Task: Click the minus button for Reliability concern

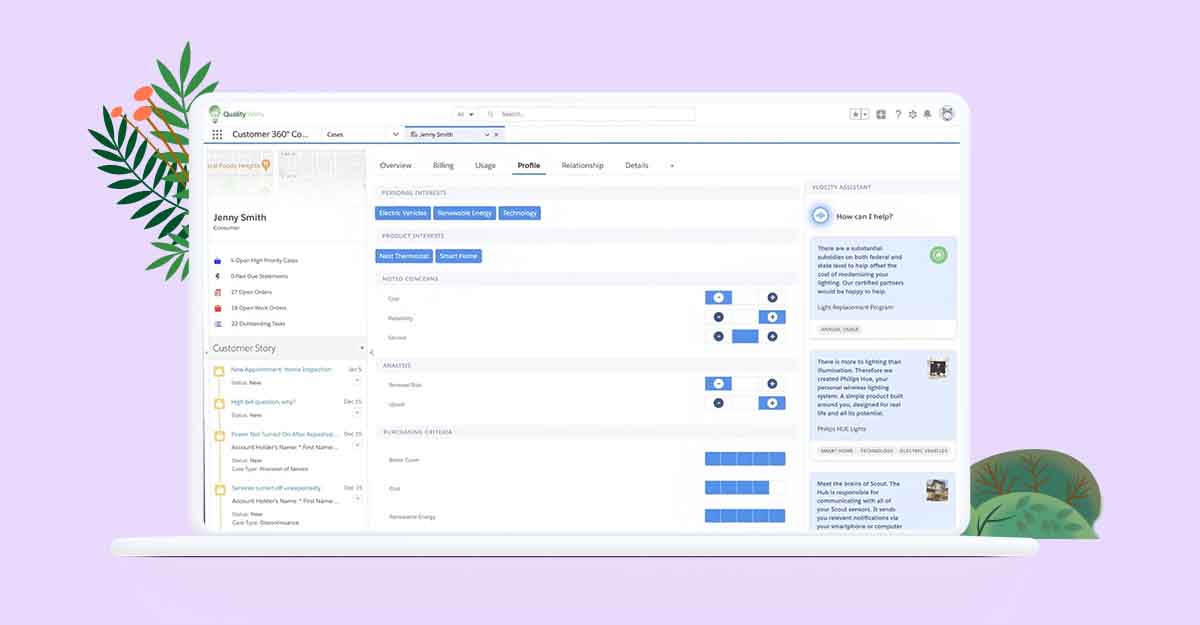Action: pos(718,317)
